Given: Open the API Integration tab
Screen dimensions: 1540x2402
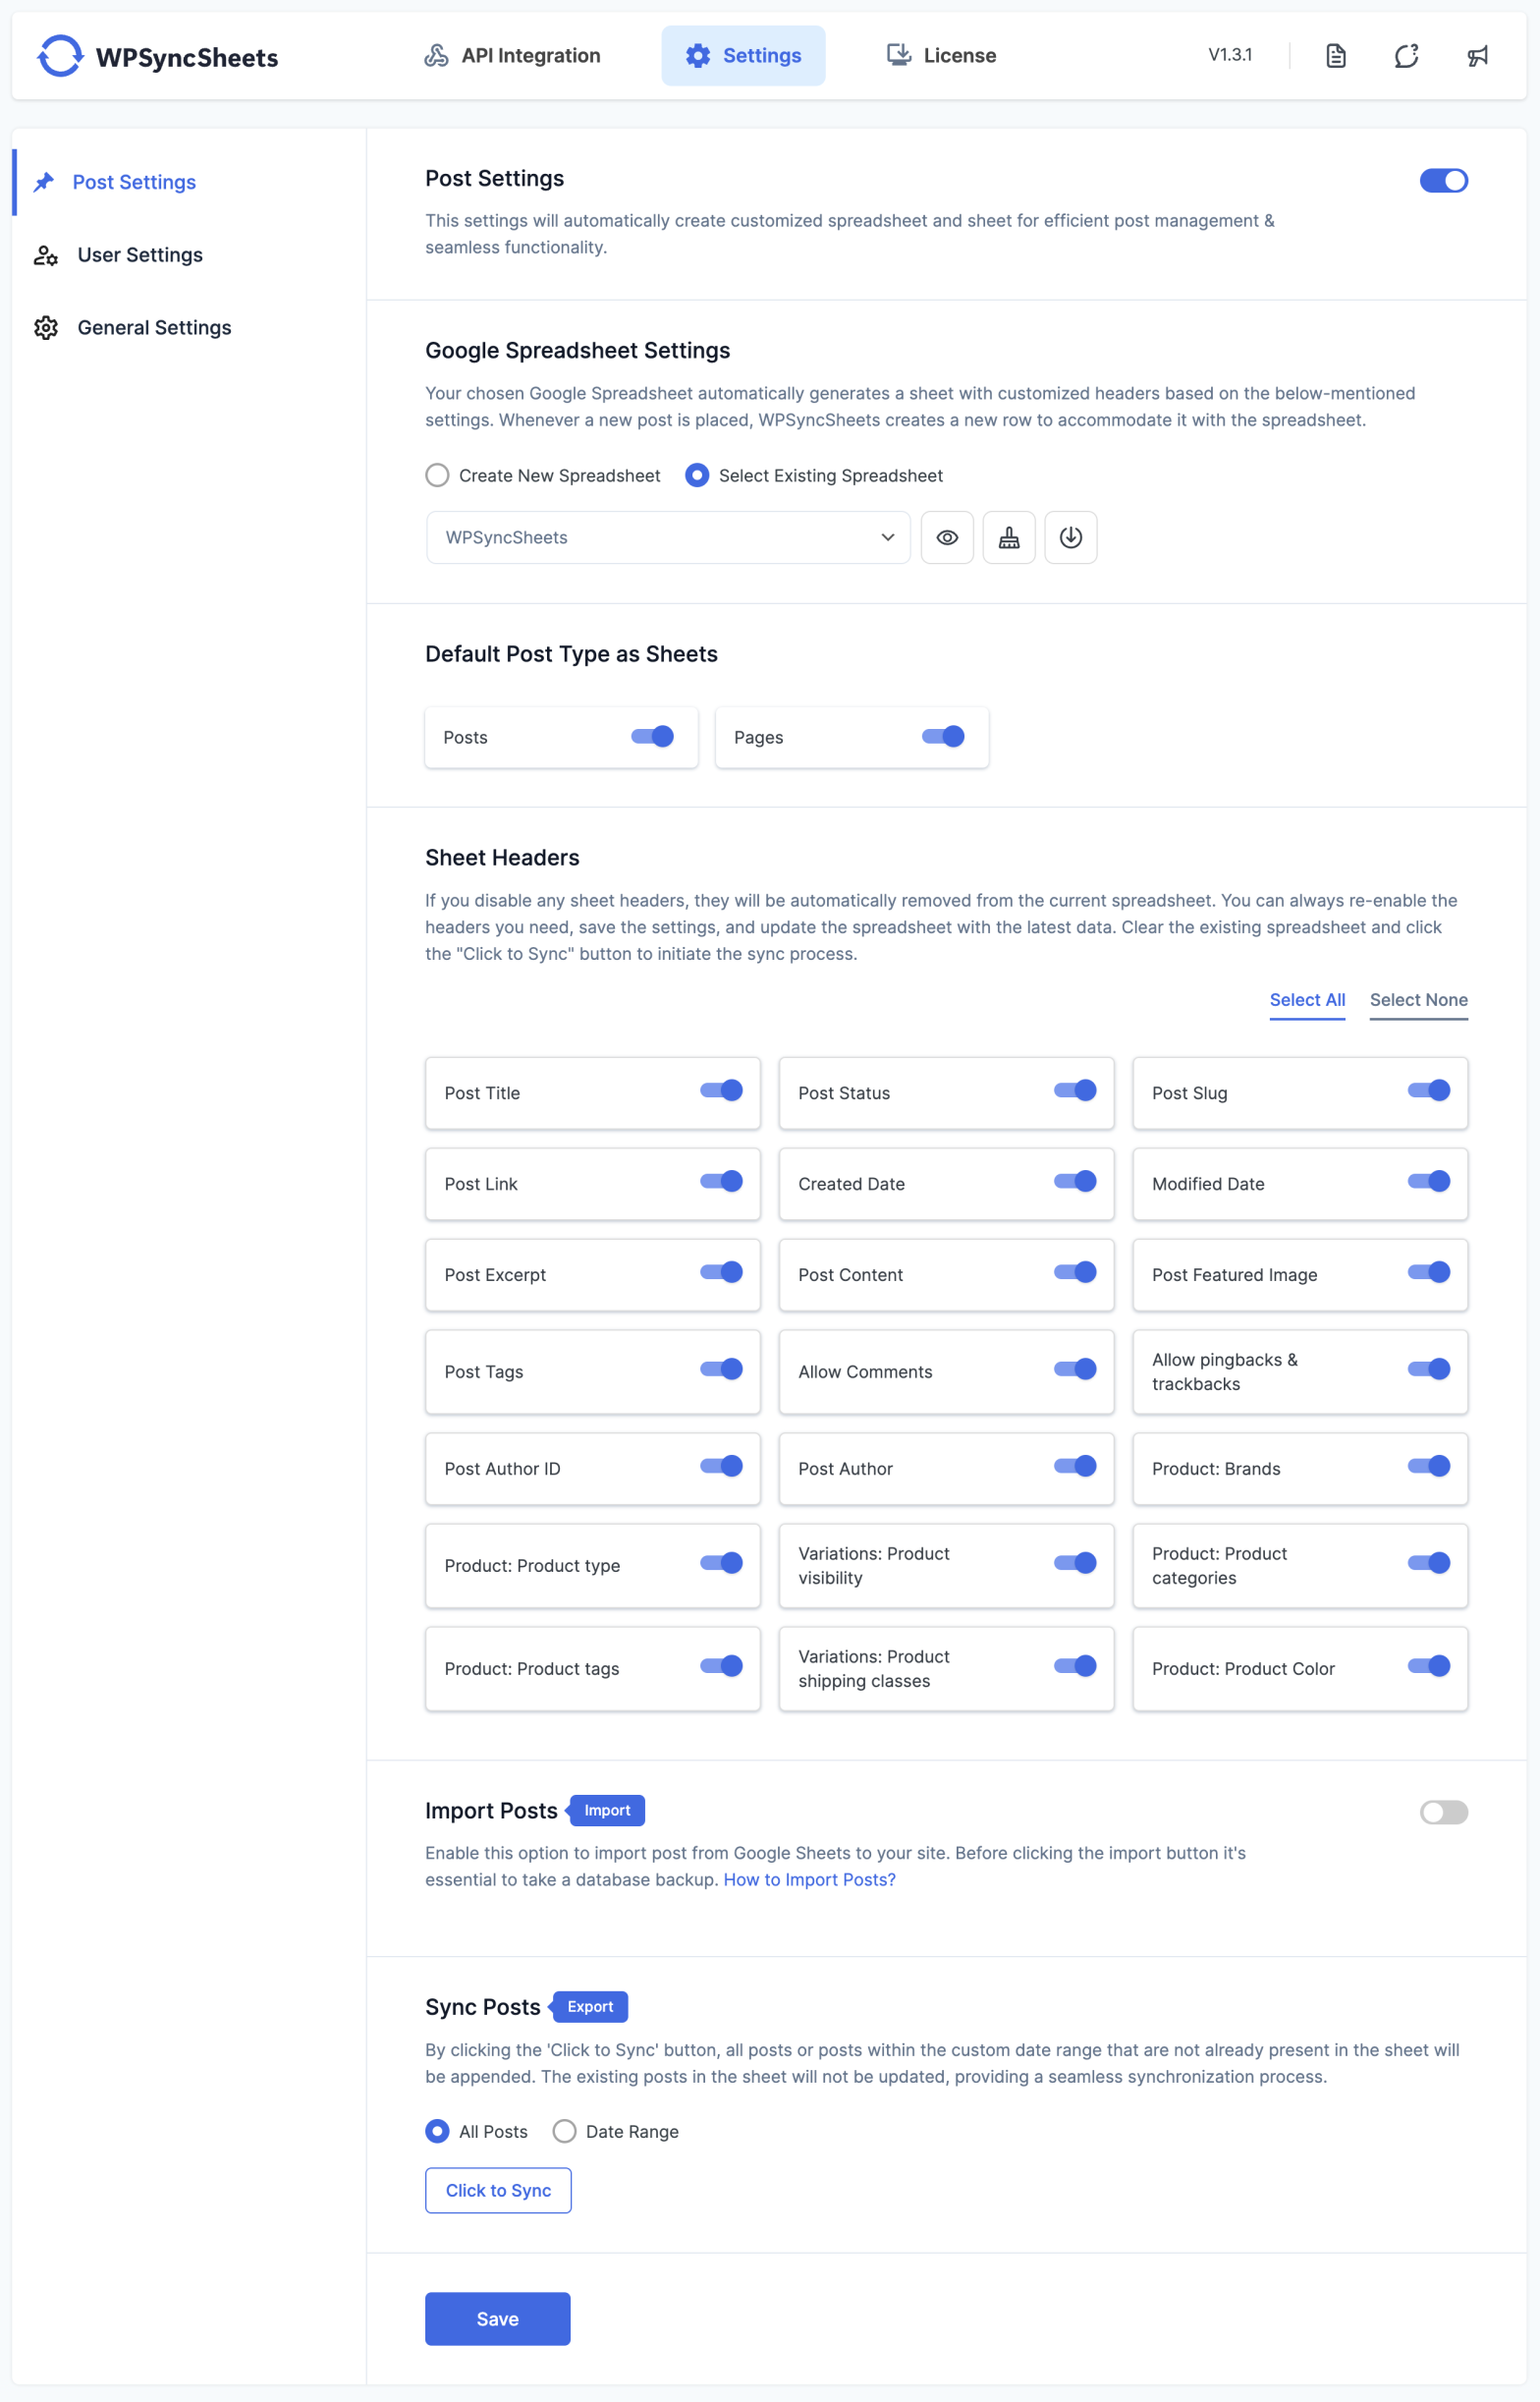Looking at the screenshot, I should point(512,56).
